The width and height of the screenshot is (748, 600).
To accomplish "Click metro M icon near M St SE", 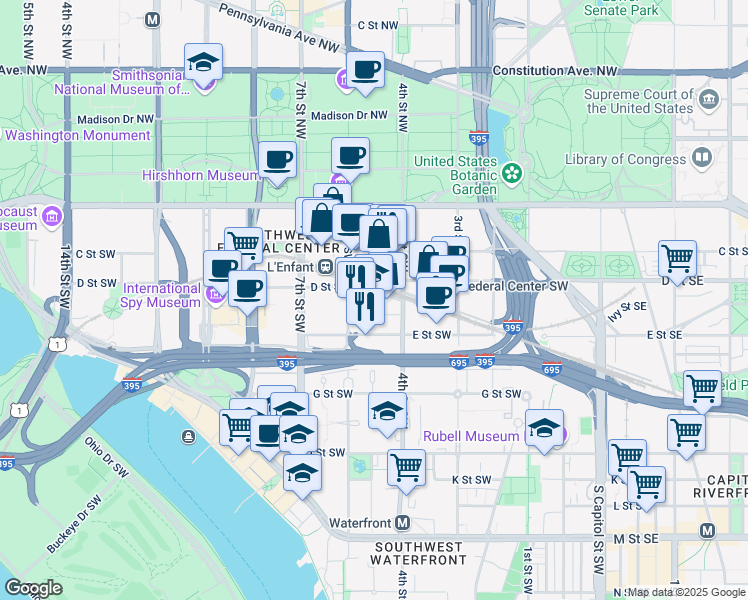I will point(707,530).
